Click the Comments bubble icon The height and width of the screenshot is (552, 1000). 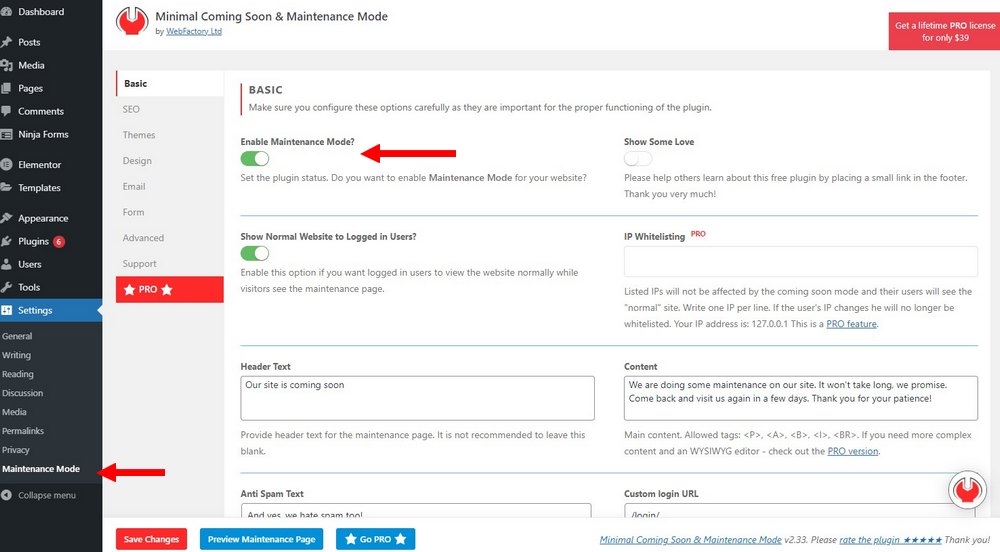[6, 111]
